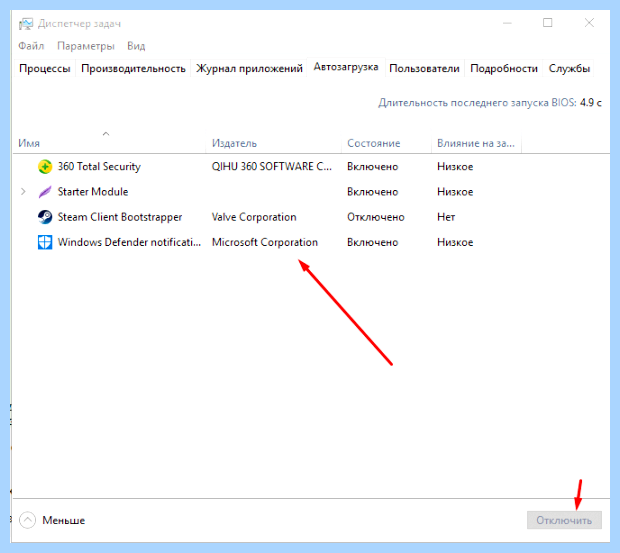Image resolution: width=620 pixels, height=553 pixels.
Task: Click Отключено status in the Steam row
Action: tap(376, 217)
